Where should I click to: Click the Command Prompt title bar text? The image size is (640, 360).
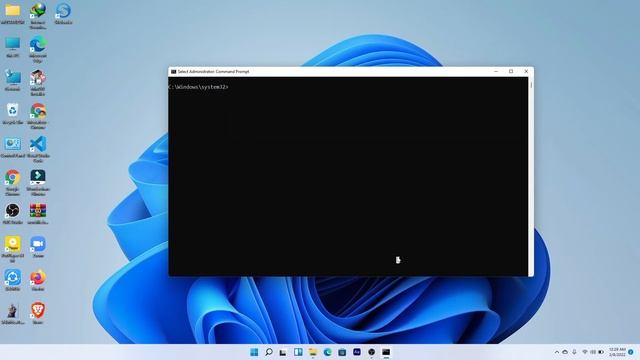point(213,71)
